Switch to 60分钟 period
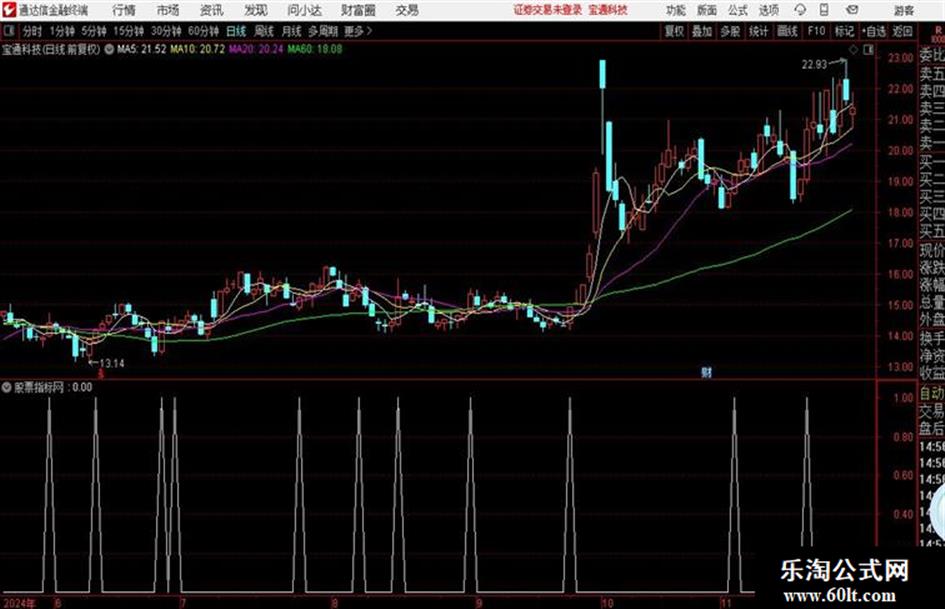The width and height of the screenshot is (945, 609). 203,31
